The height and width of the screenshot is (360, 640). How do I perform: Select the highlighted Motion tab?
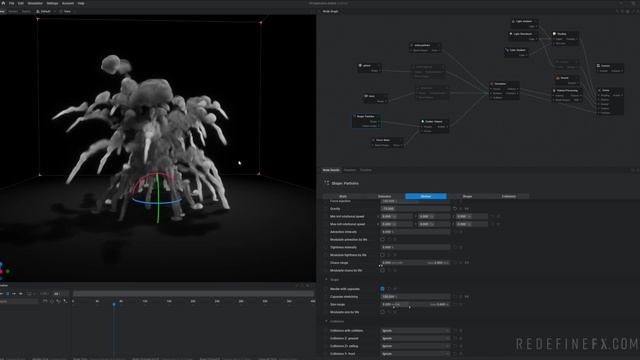click(426, 196)
